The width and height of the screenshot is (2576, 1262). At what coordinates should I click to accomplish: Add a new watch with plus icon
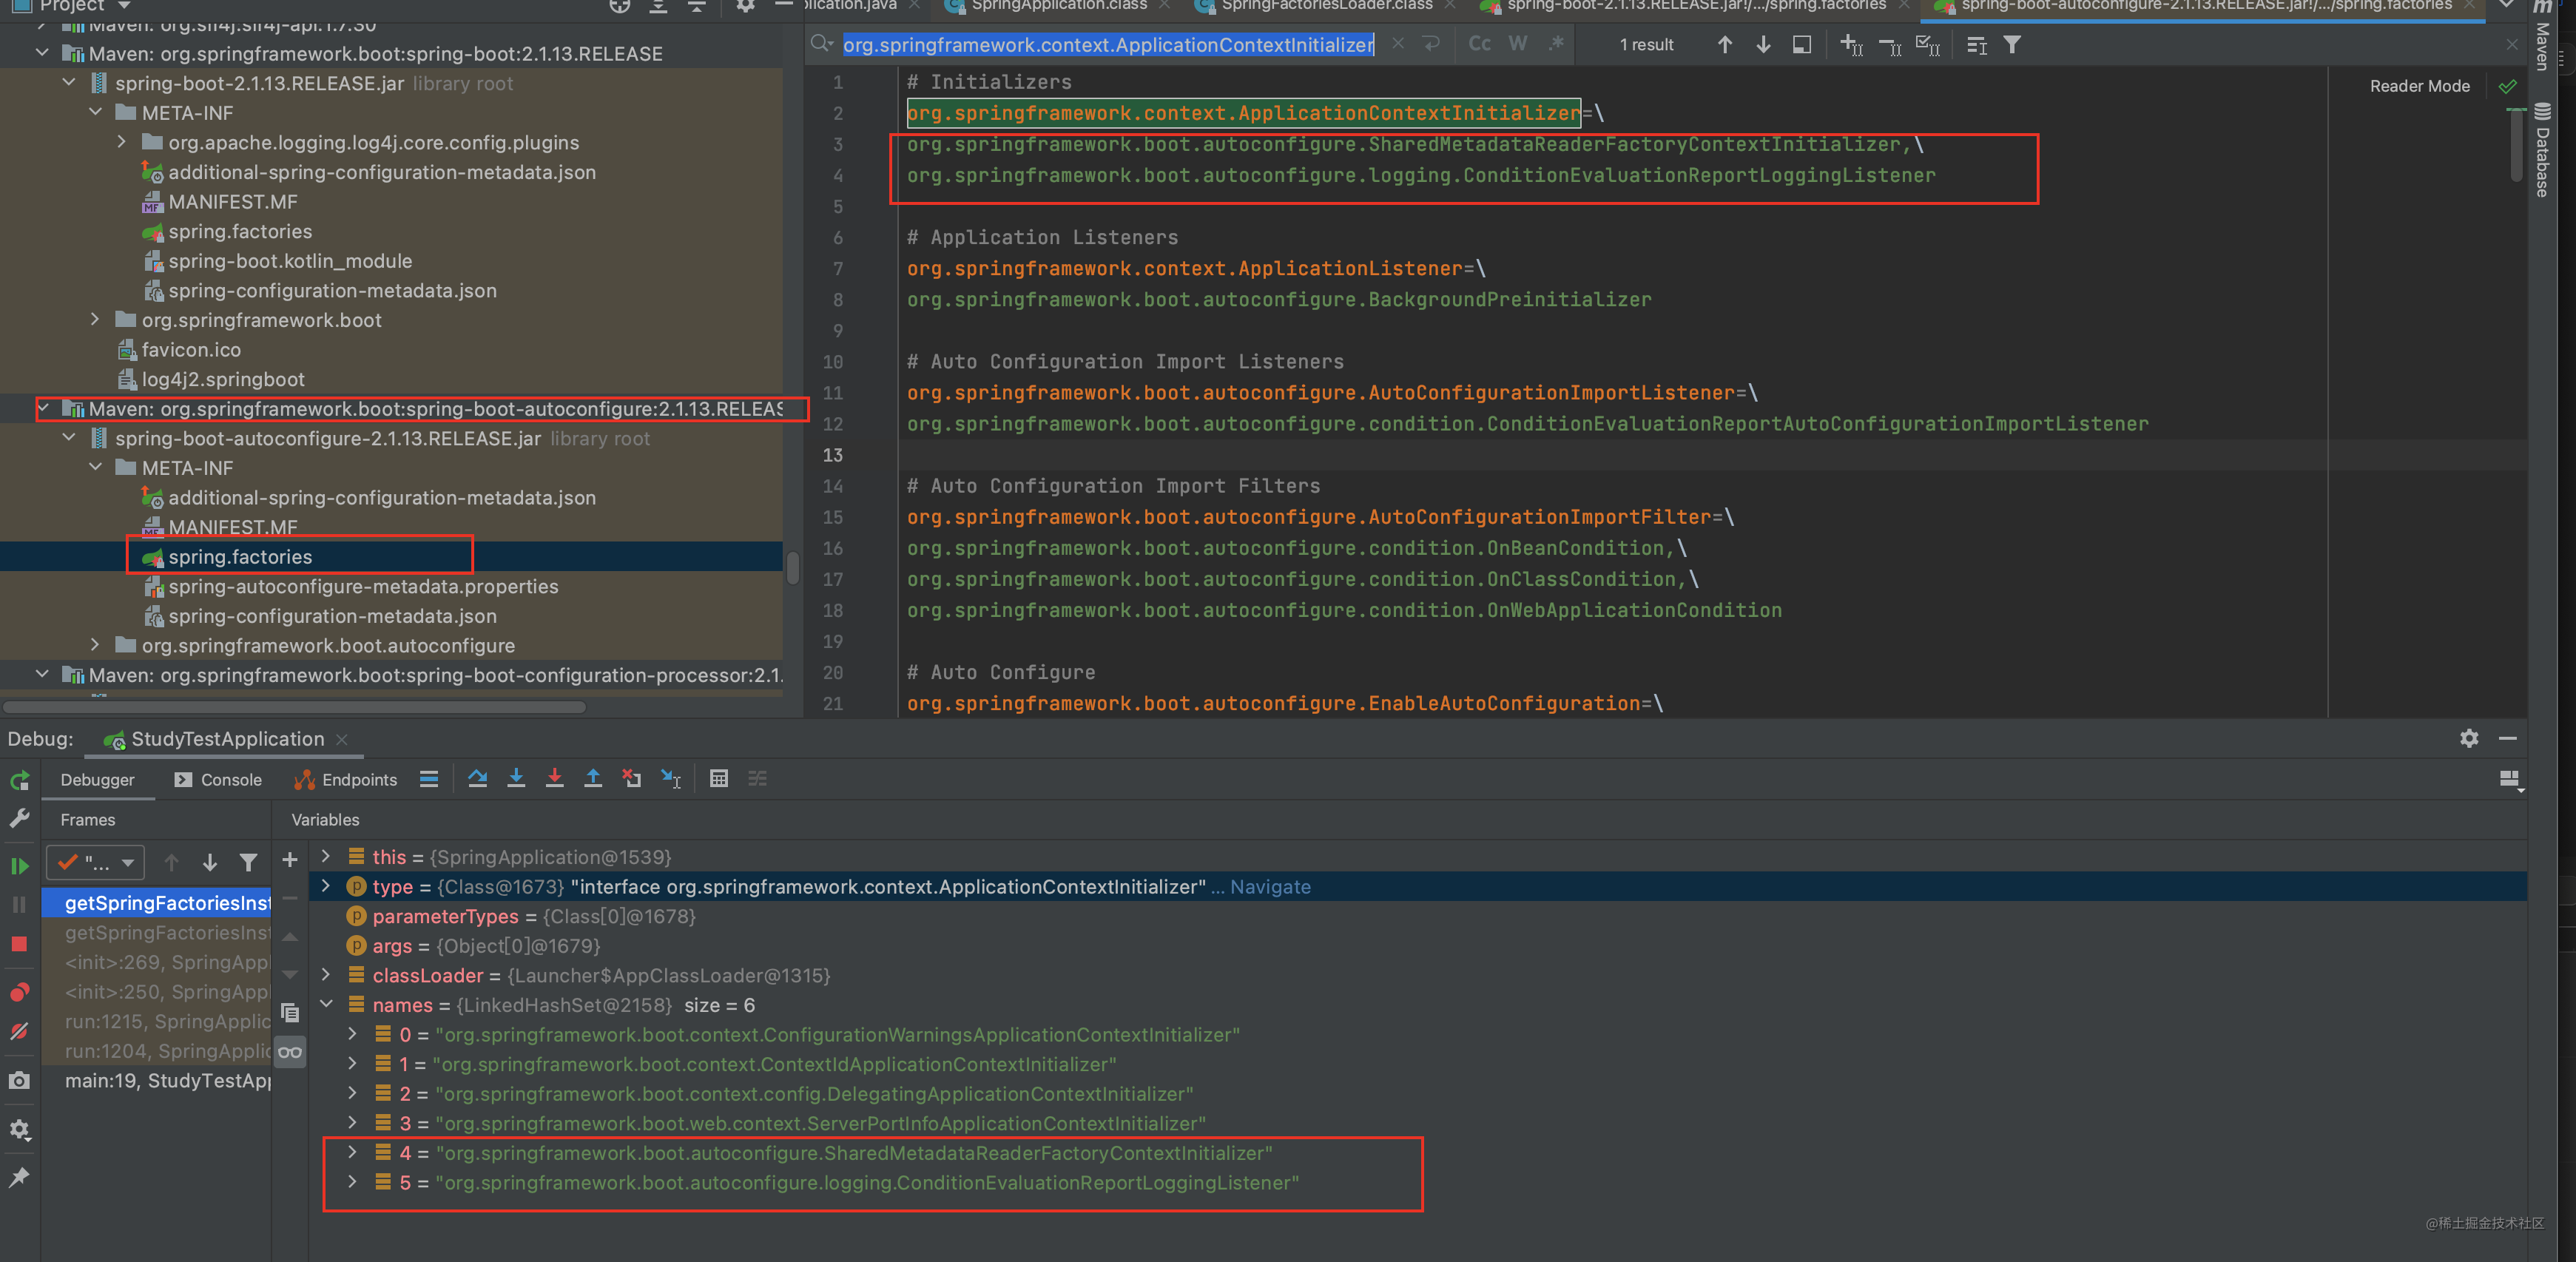[x=290, y=860]
